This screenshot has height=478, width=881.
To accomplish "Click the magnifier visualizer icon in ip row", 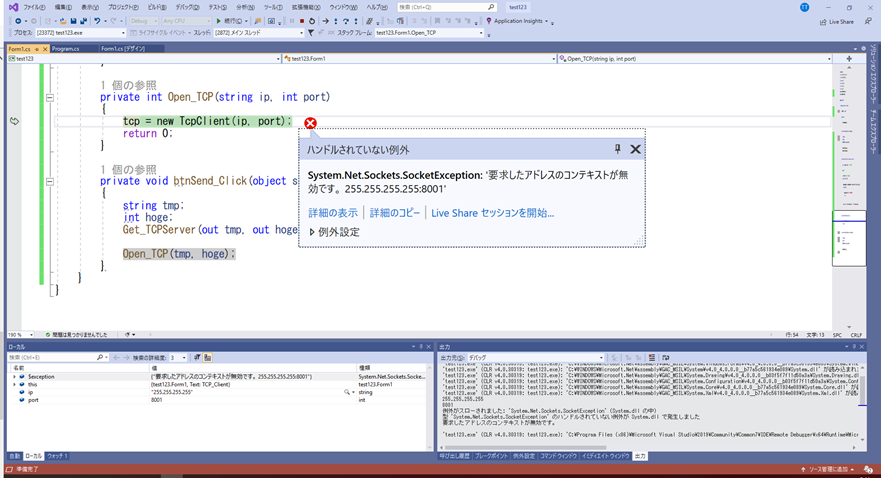I will 347,392.
